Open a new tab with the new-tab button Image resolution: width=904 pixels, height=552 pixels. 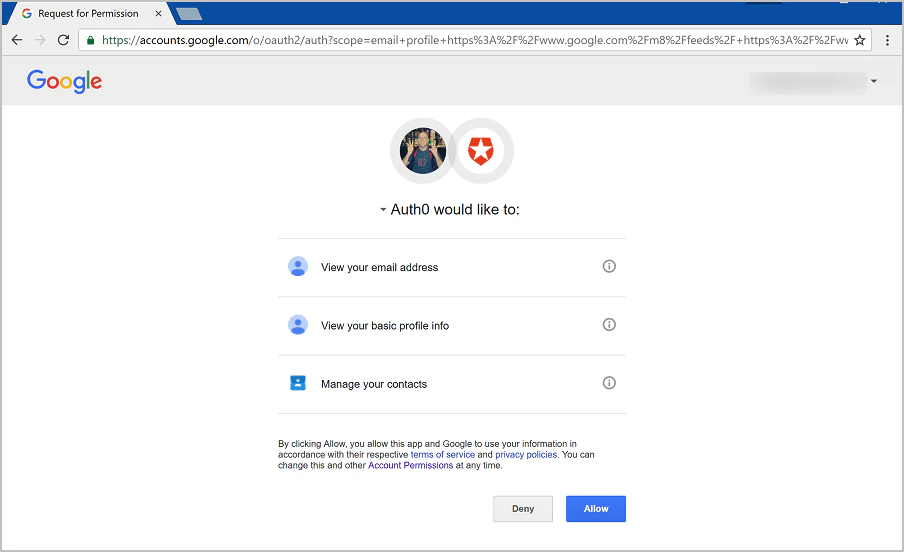coord(189,14)
